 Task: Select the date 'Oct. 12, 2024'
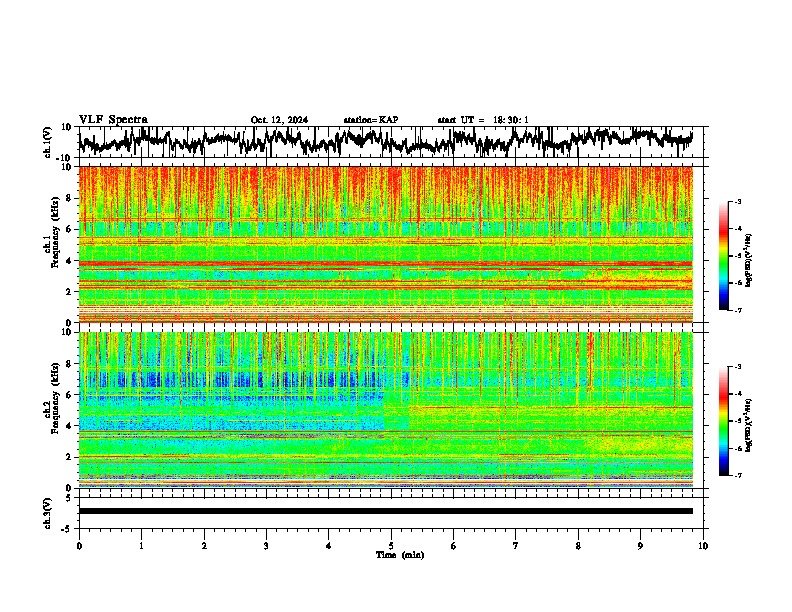[279, 120]
